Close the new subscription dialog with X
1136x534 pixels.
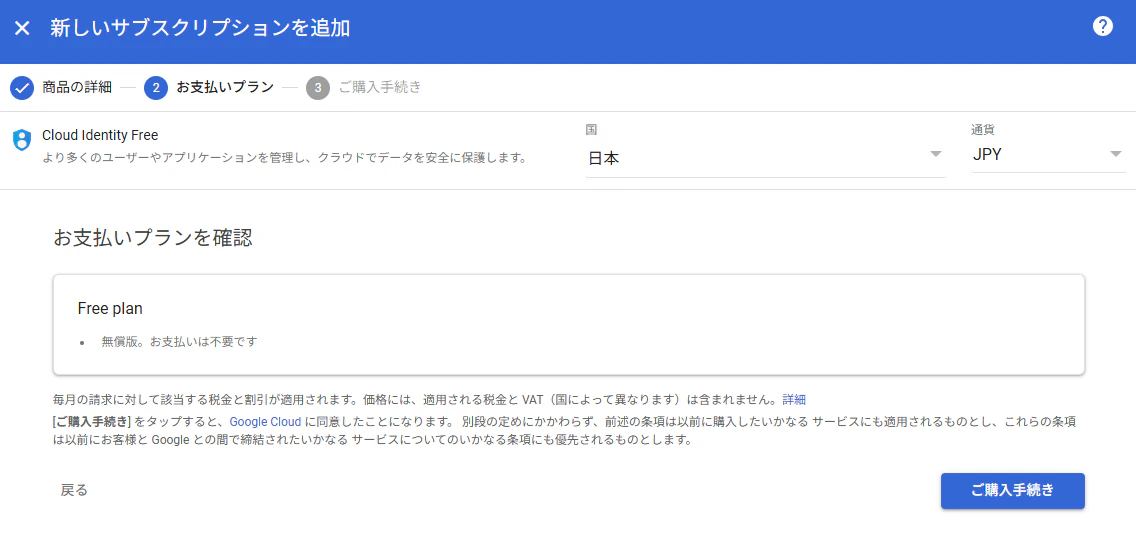22,28
